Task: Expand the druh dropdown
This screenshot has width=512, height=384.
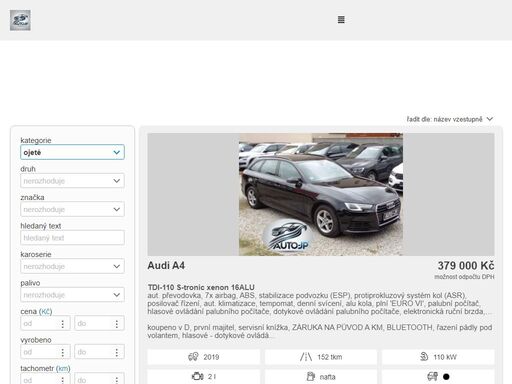Action: (x=72, y=181)
